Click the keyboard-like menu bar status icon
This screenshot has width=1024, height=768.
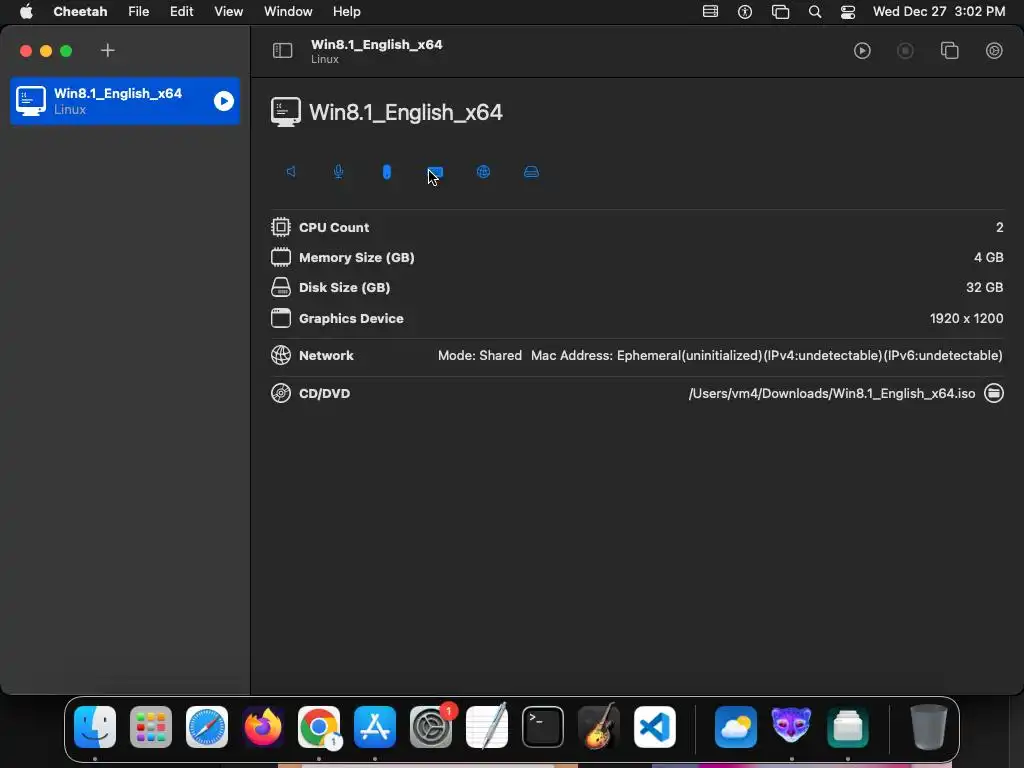711,12
